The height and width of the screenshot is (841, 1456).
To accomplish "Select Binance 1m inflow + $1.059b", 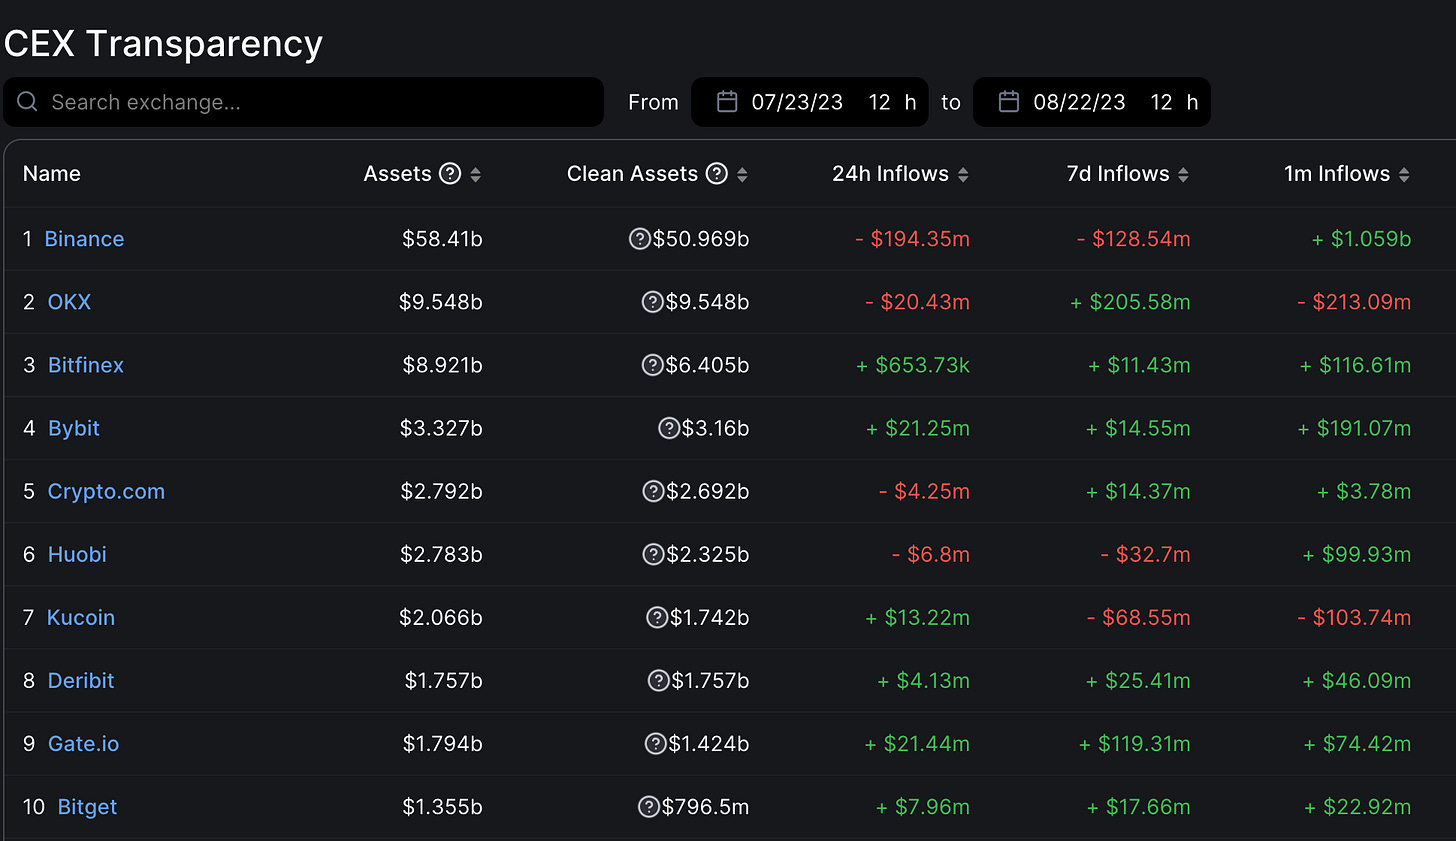I will click(x=1361, y=239).
